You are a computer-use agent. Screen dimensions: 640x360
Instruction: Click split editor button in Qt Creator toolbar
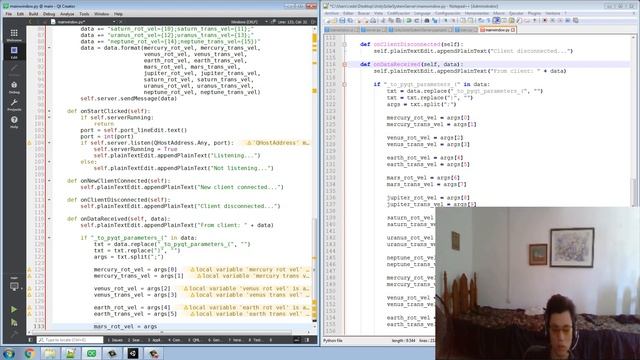(x=313, y=22)
